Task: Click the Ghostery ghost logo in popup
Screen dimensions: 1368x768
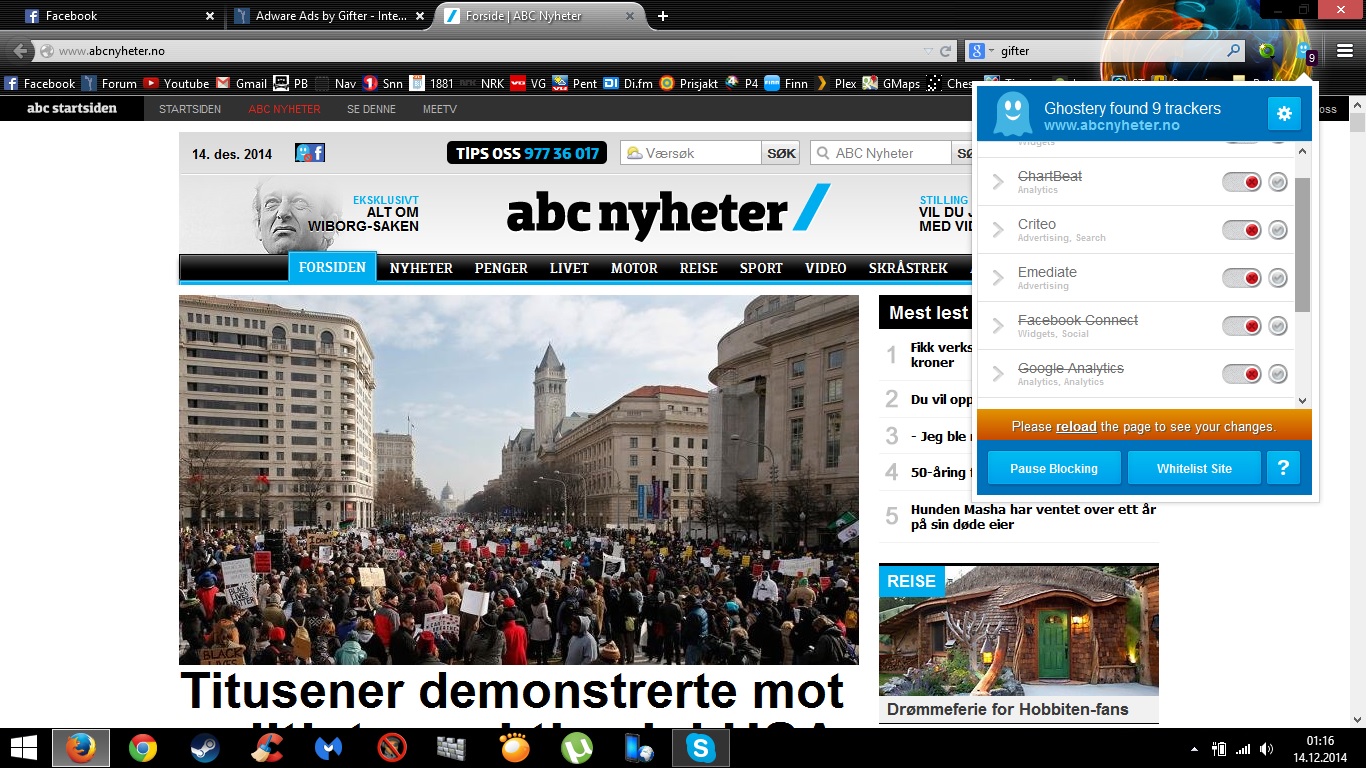Action: (1012, 114)
